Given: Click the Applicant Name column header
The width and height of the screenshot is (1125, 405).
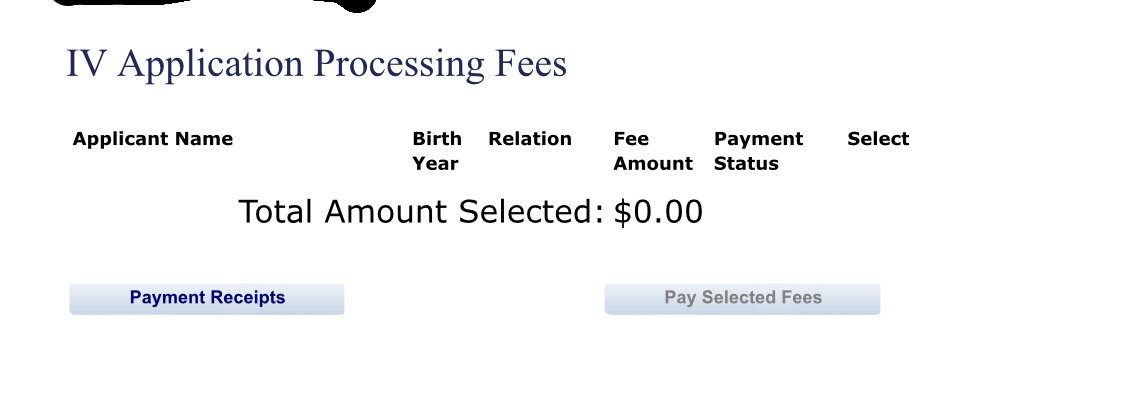Looking at the screenshot, I should [153, 139].
